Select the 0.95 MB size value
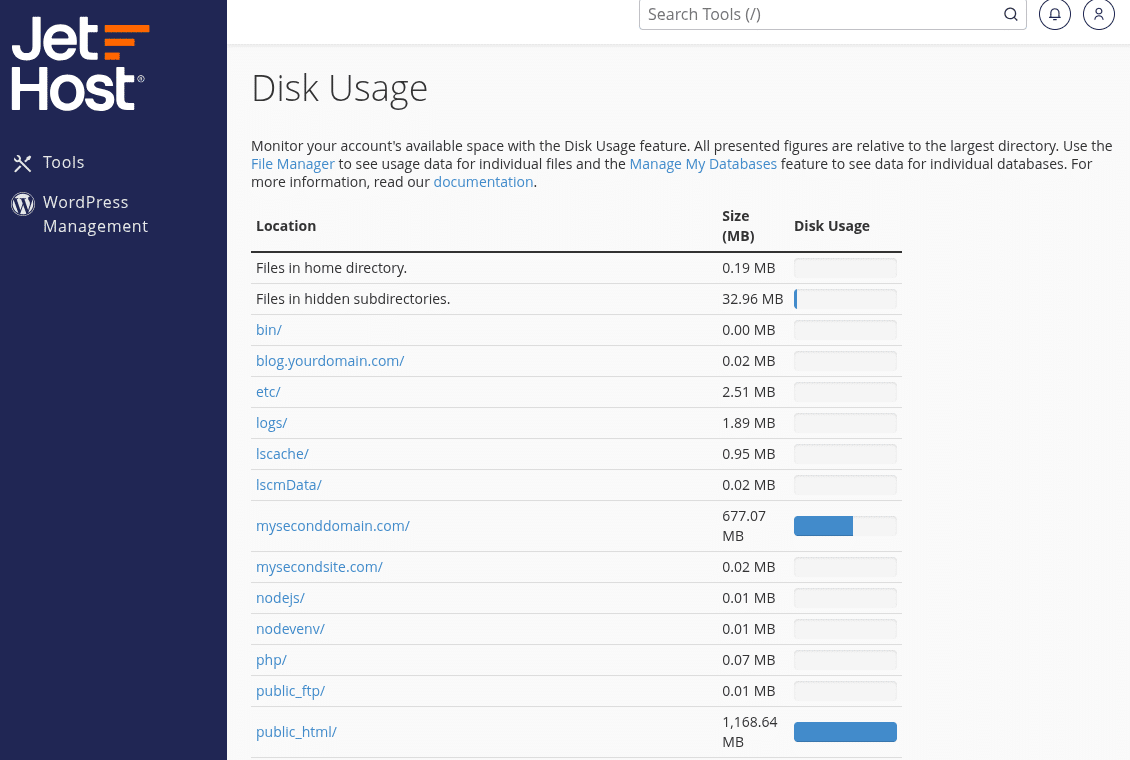1130x760 pixels. click(x=749, y=454)
